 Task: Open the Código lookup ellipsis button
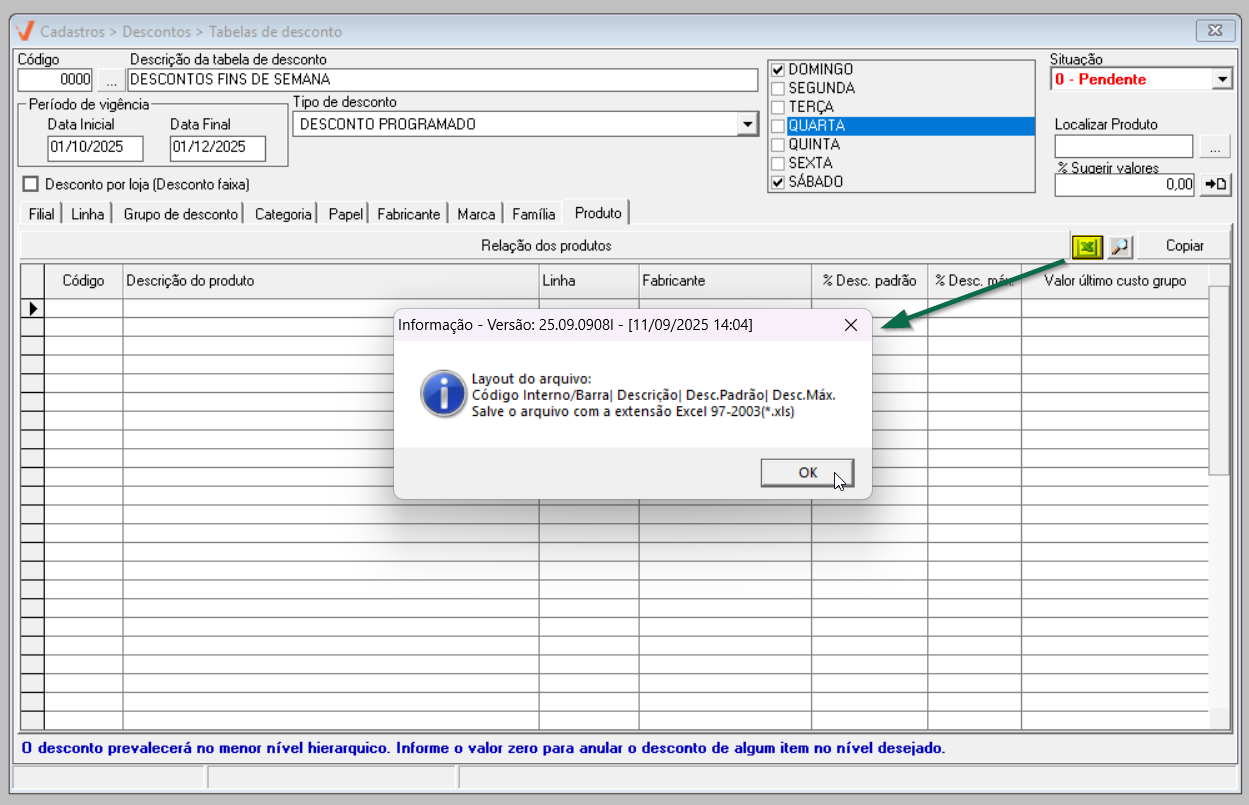click(x=111, y=79)
